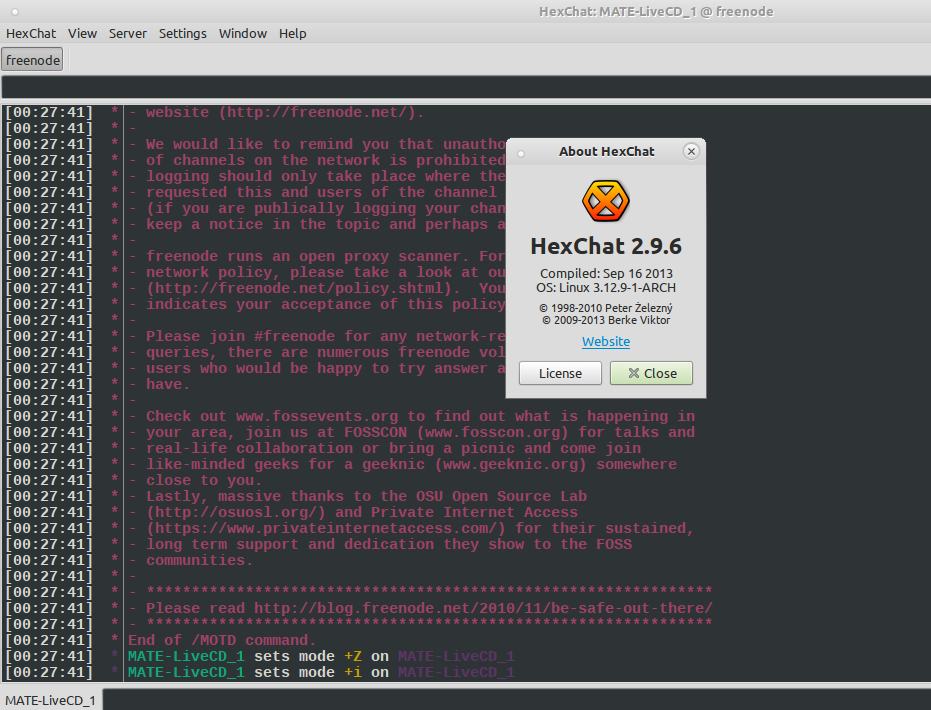Viewport: 931px width, 710px height.
Task: Open the HexChat menu
Action: 31,33
